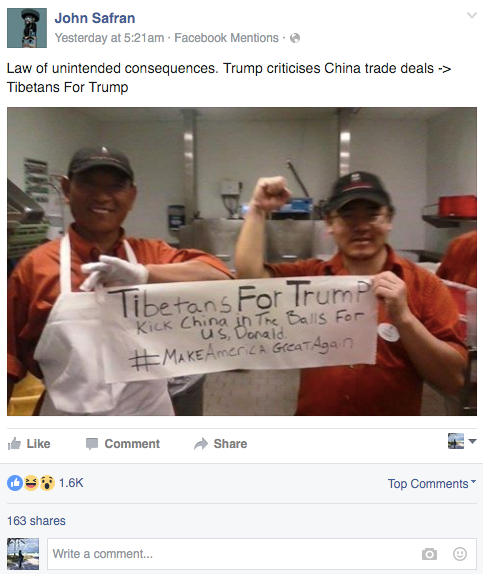Click the Haha laughing reaction icon
This screenshot has width=483, height=574.
pyautogui.click(x=31, y=483)
